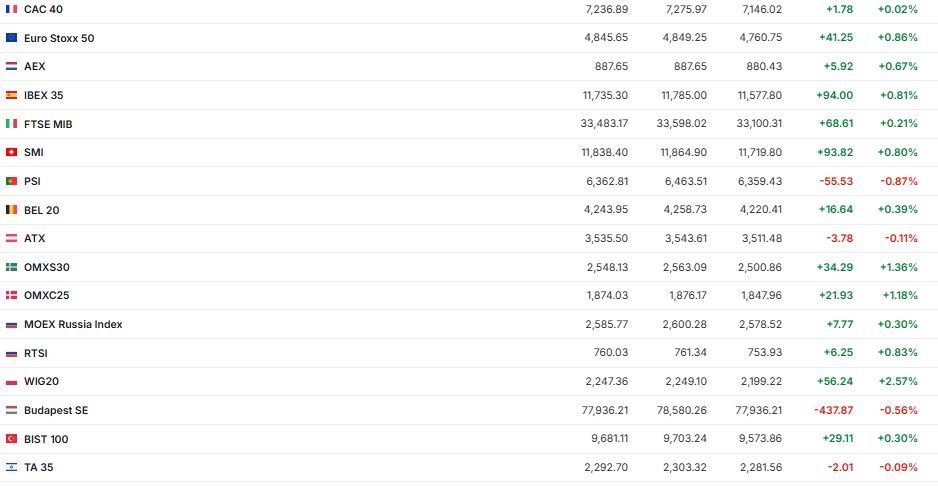Click the Sweden flag beside OMXS30

pyautogui.click(x=11, y=267)
